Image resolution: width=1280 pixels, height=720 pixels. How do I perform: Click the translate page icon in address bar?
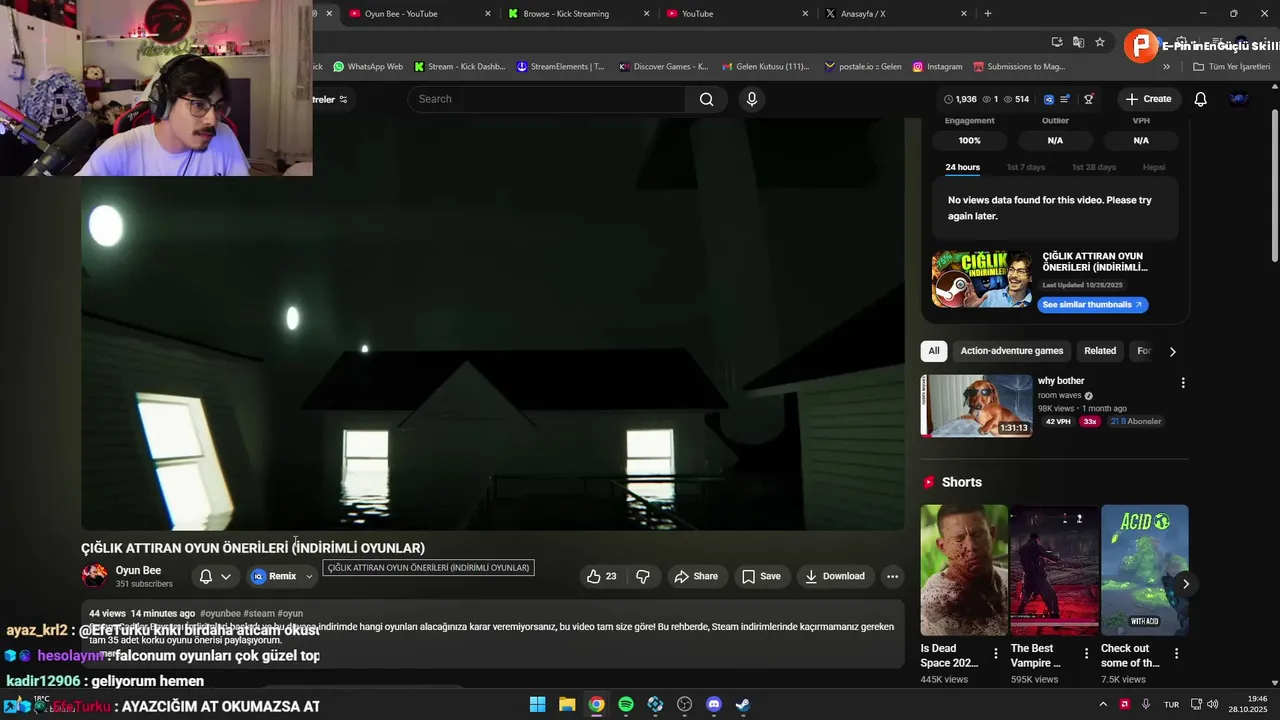[x=1078, y=42]
